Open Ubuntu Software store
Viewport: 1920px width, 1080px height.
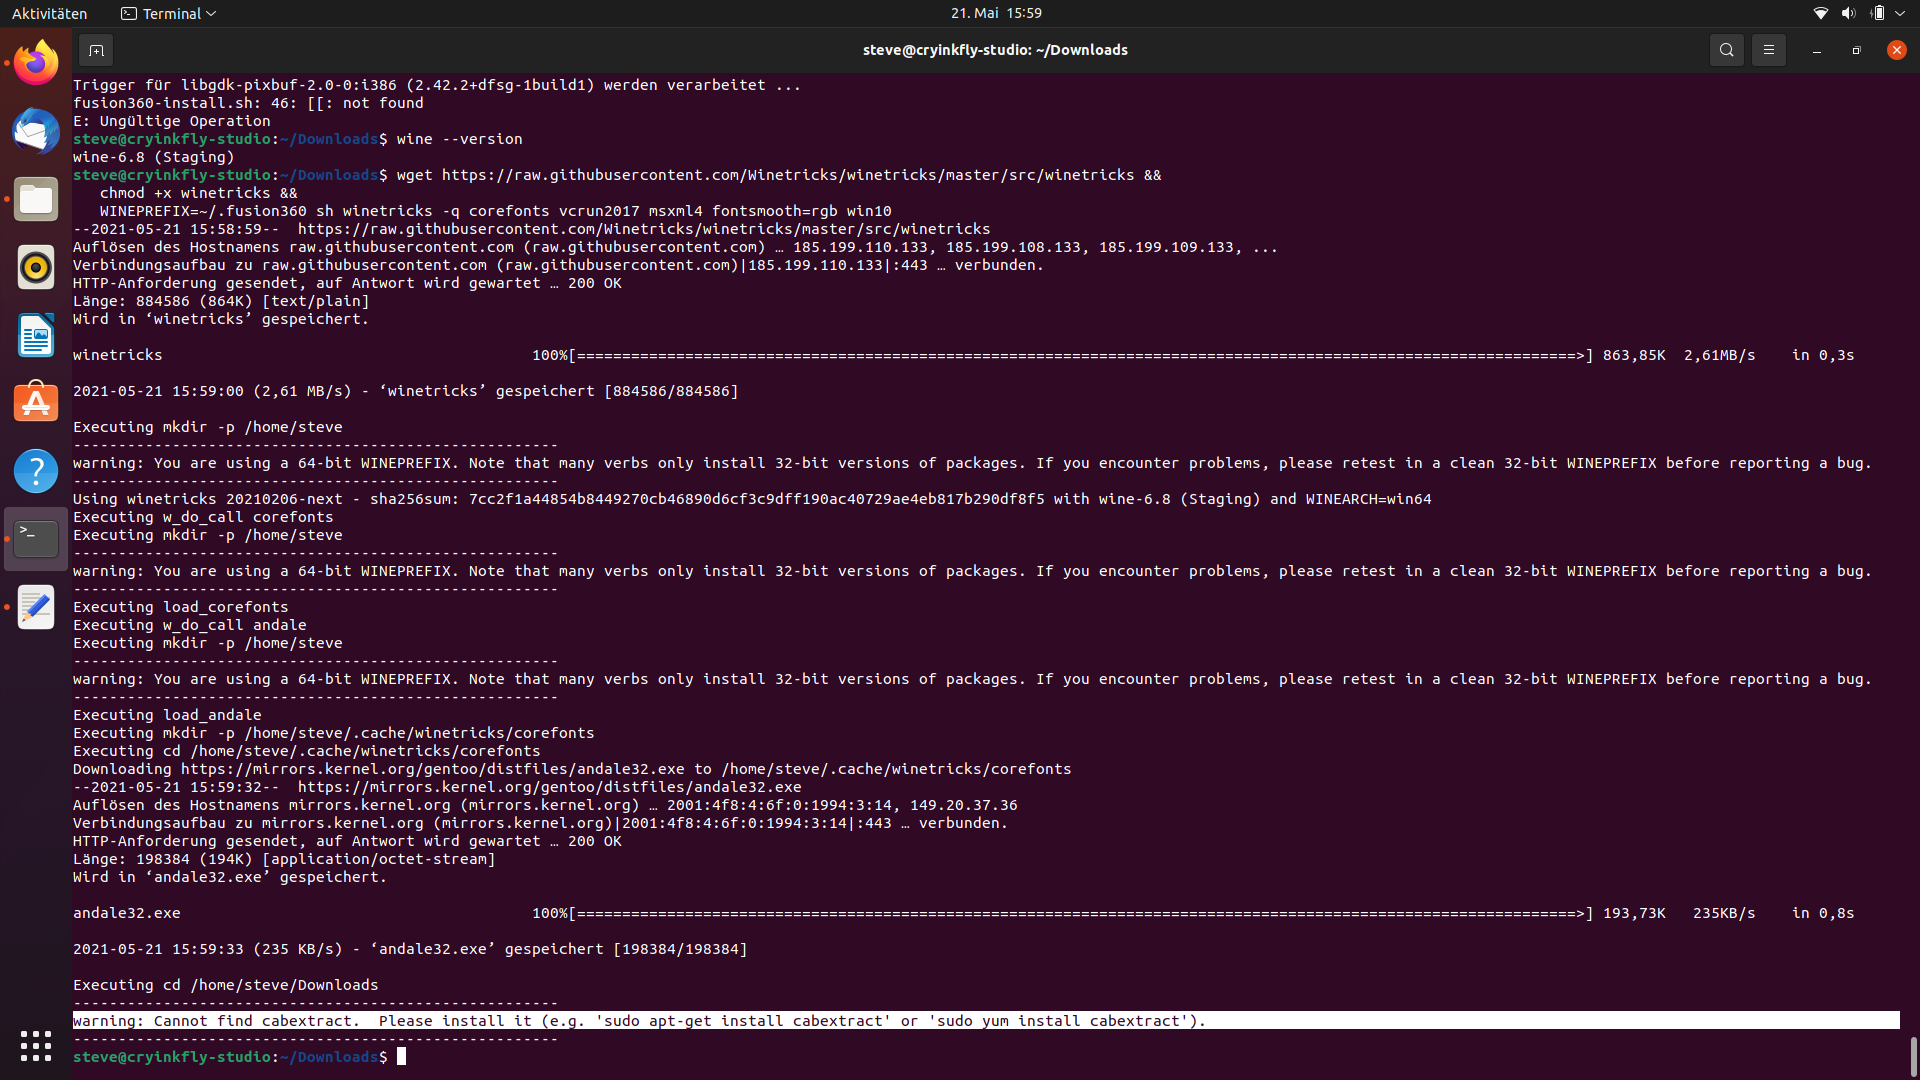click(x=36, y=403)
